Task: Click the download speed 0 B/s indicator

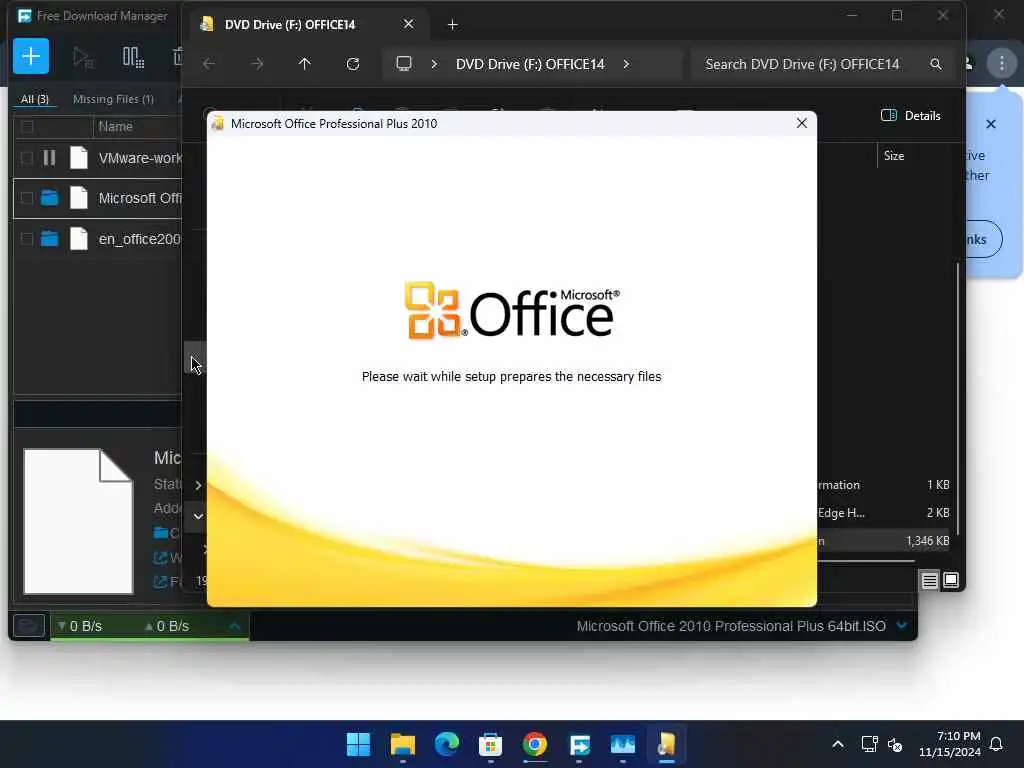Action: click(80, 626)
